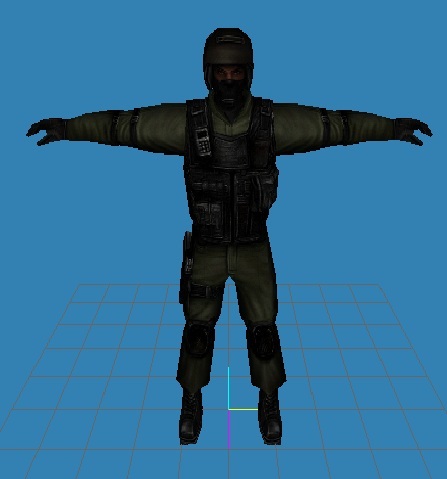Select the boot on the right side
The height and width of the screenshot is (479, 447).
click(270, 417)
